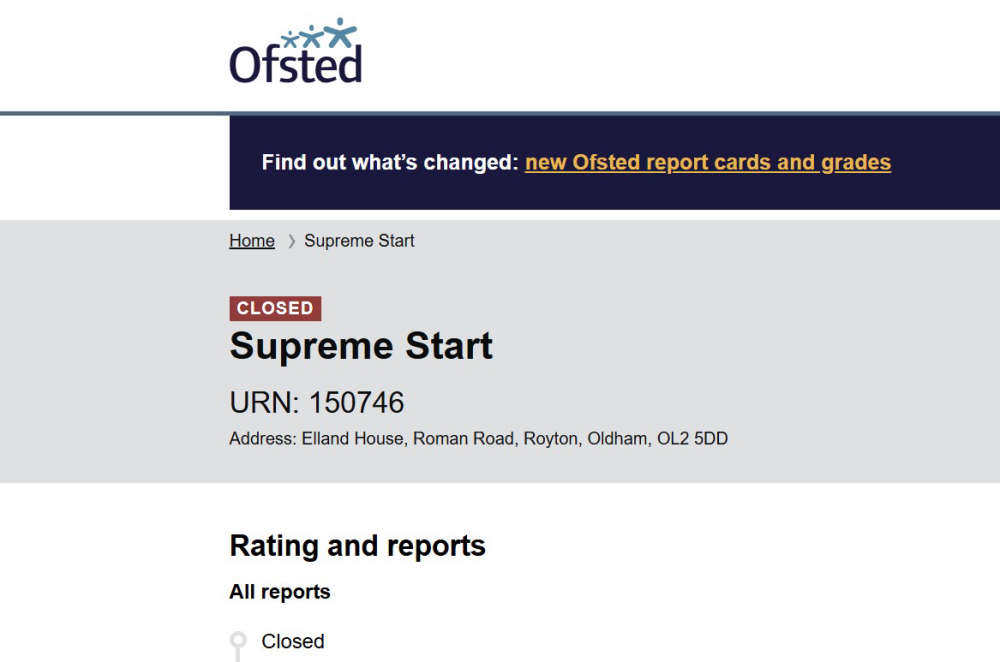Go to Home via the breadcrumb

tap(252, 241)
